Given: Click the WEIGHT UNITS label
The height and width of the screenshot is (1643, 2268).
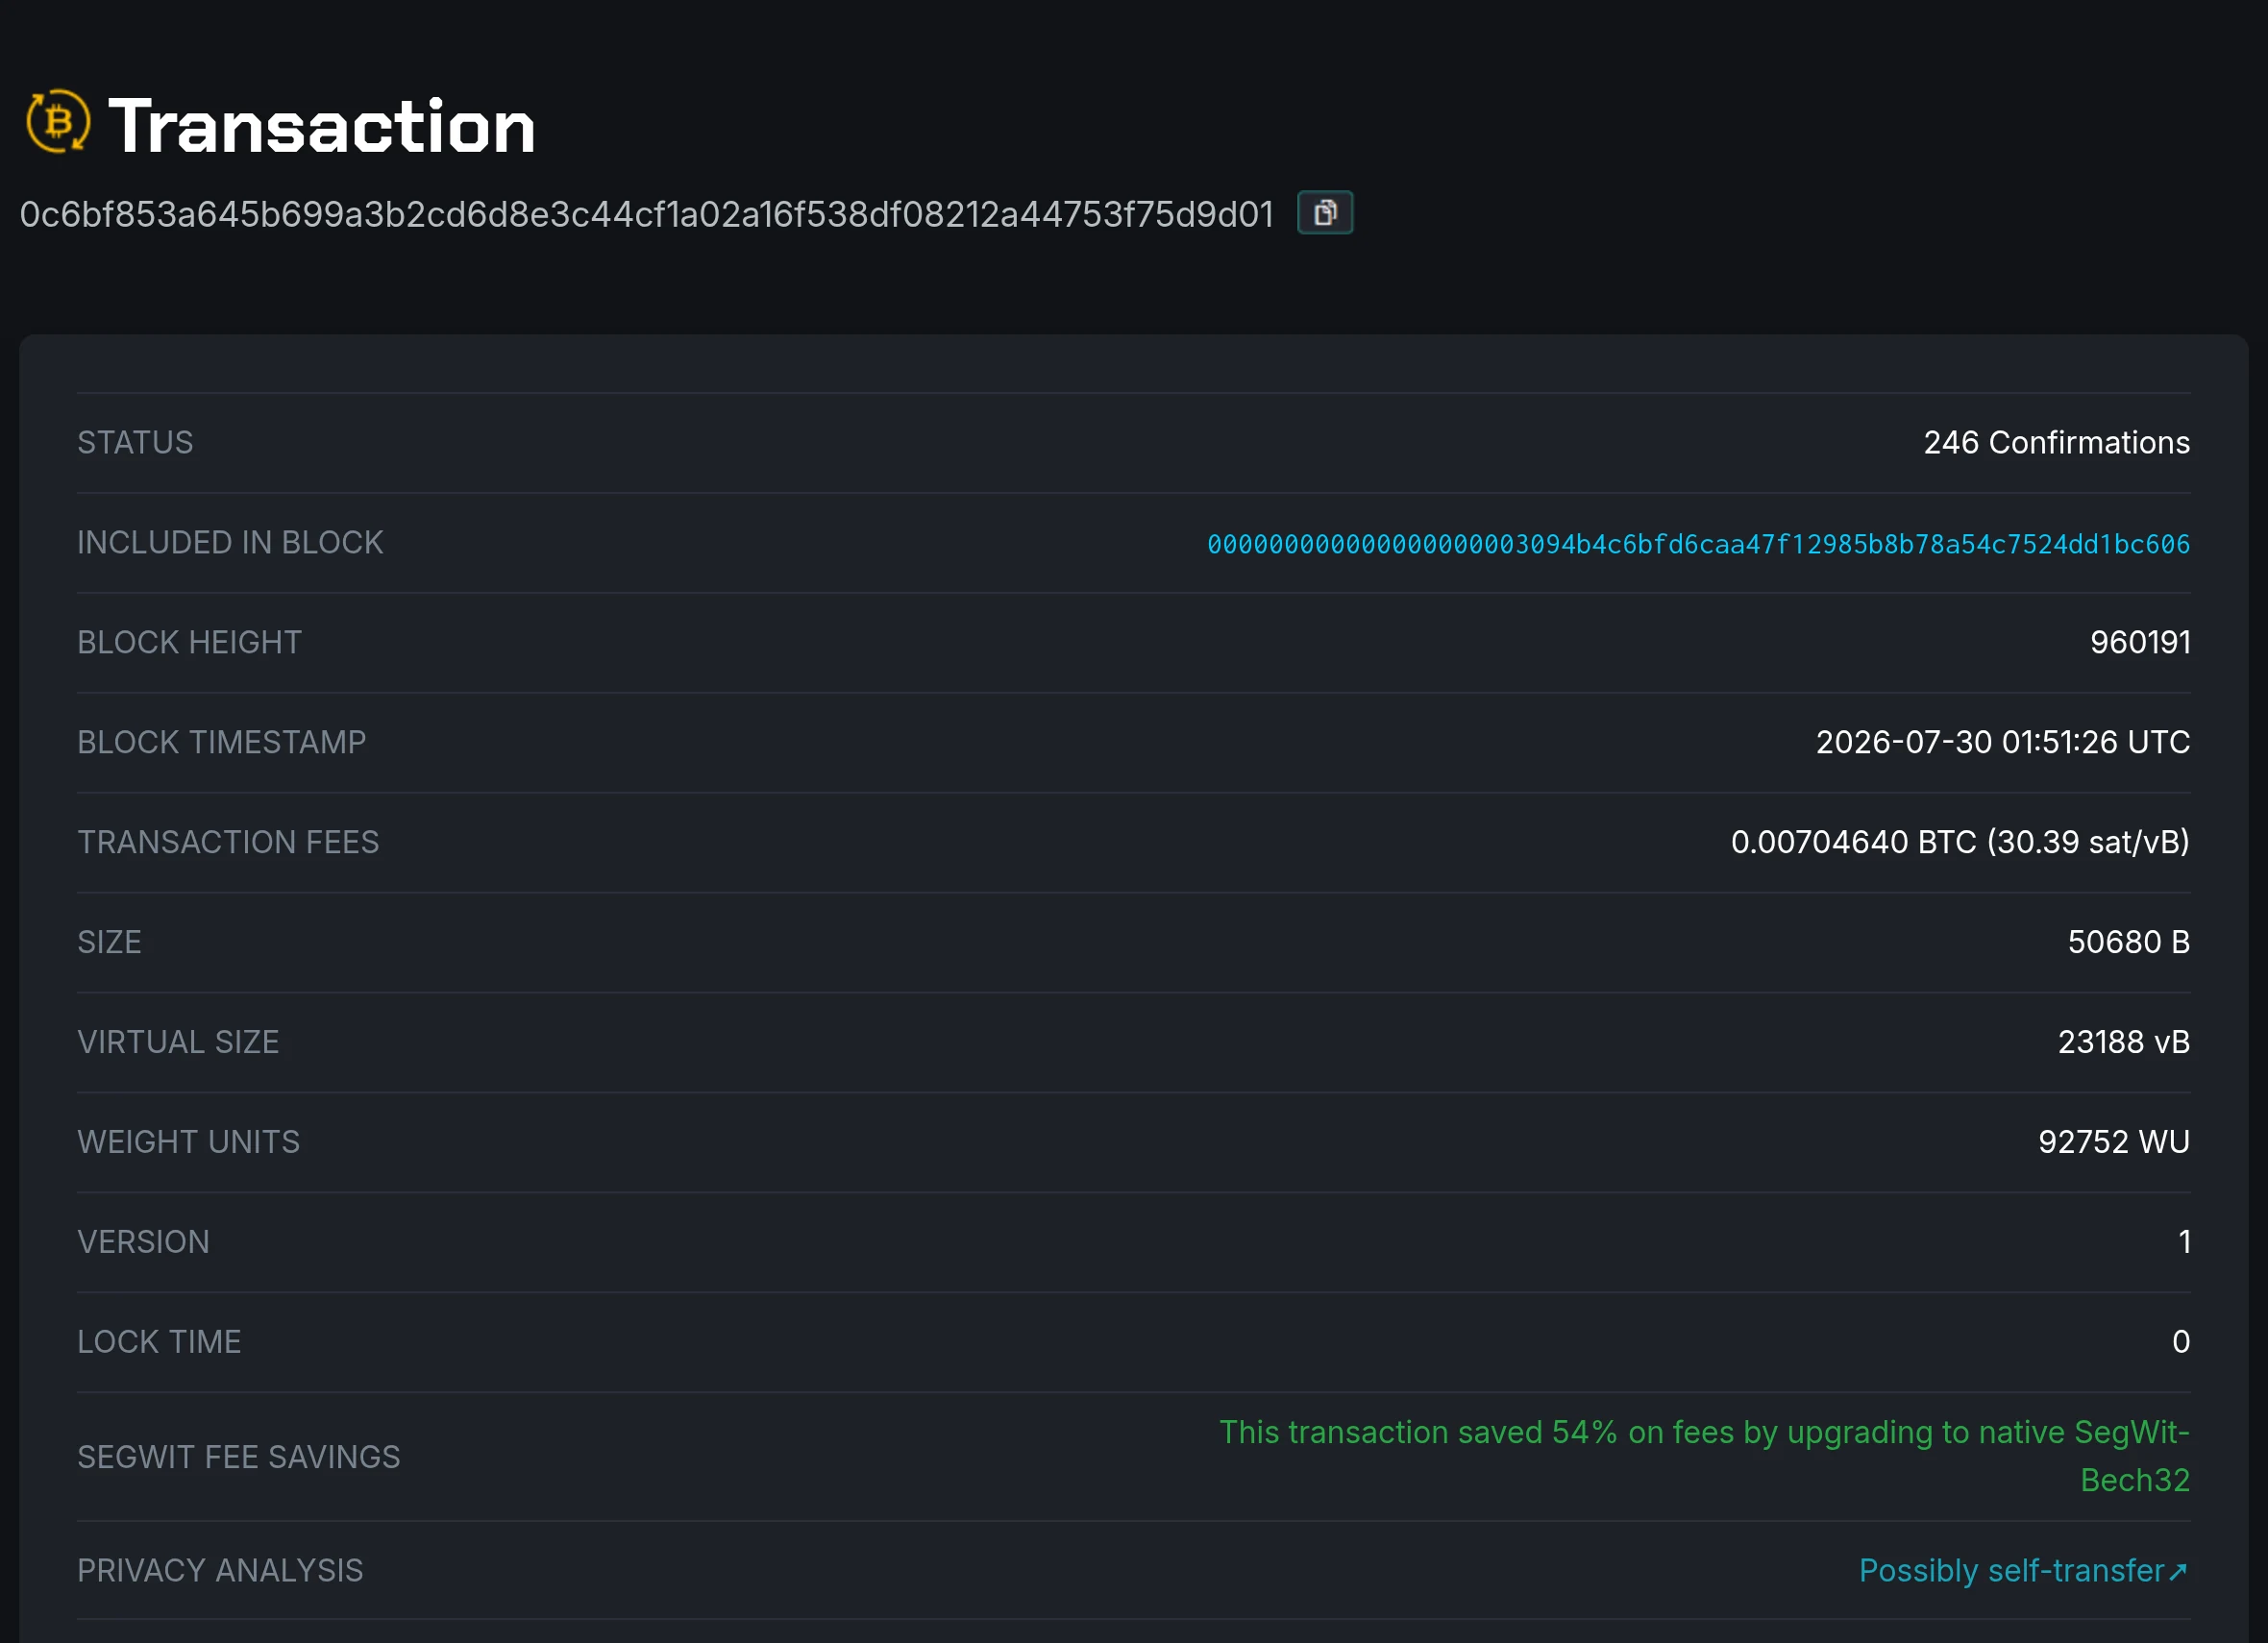Looking at the screenshot, I should [x=189, y=1142].
